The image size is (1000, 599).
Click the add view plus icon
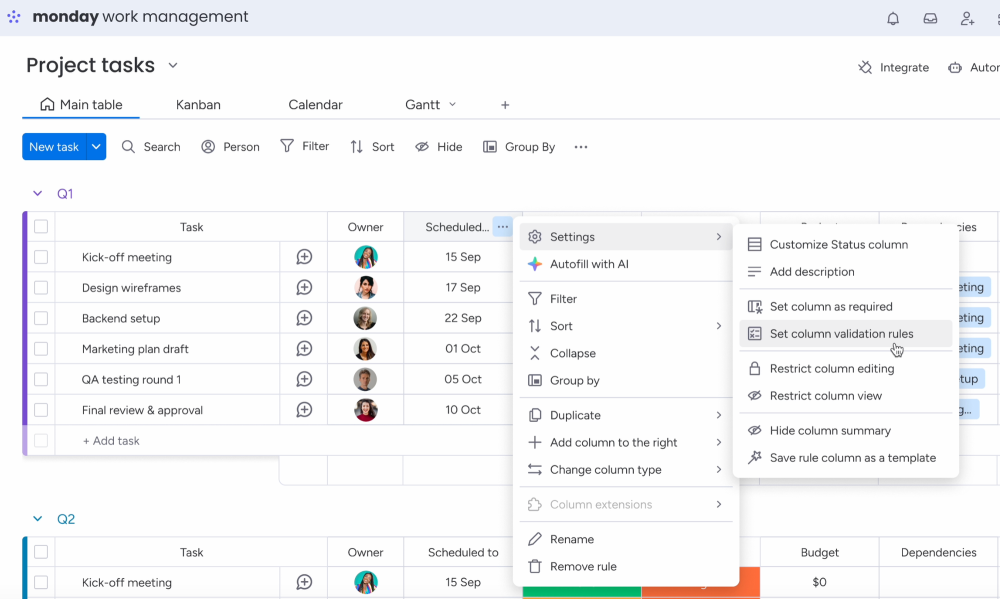pos(505,105)
